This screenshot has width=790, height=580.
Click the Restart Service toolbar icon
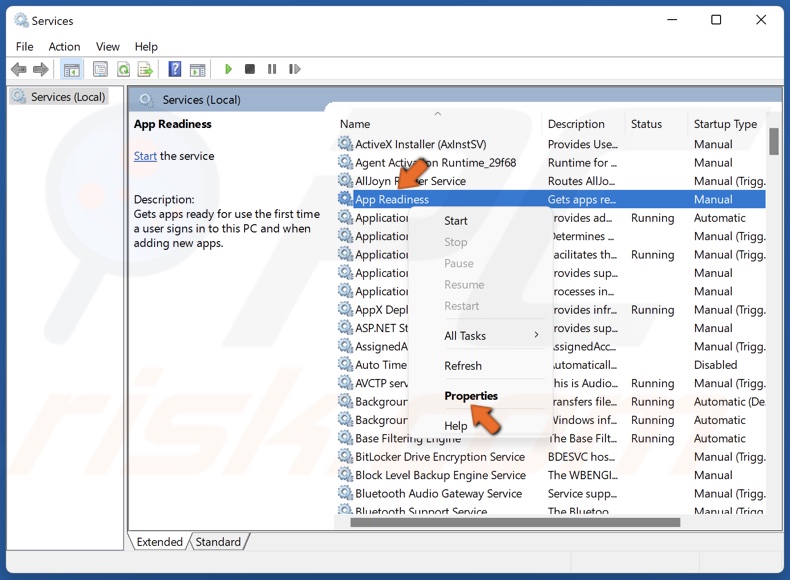[x=295, y=69]
